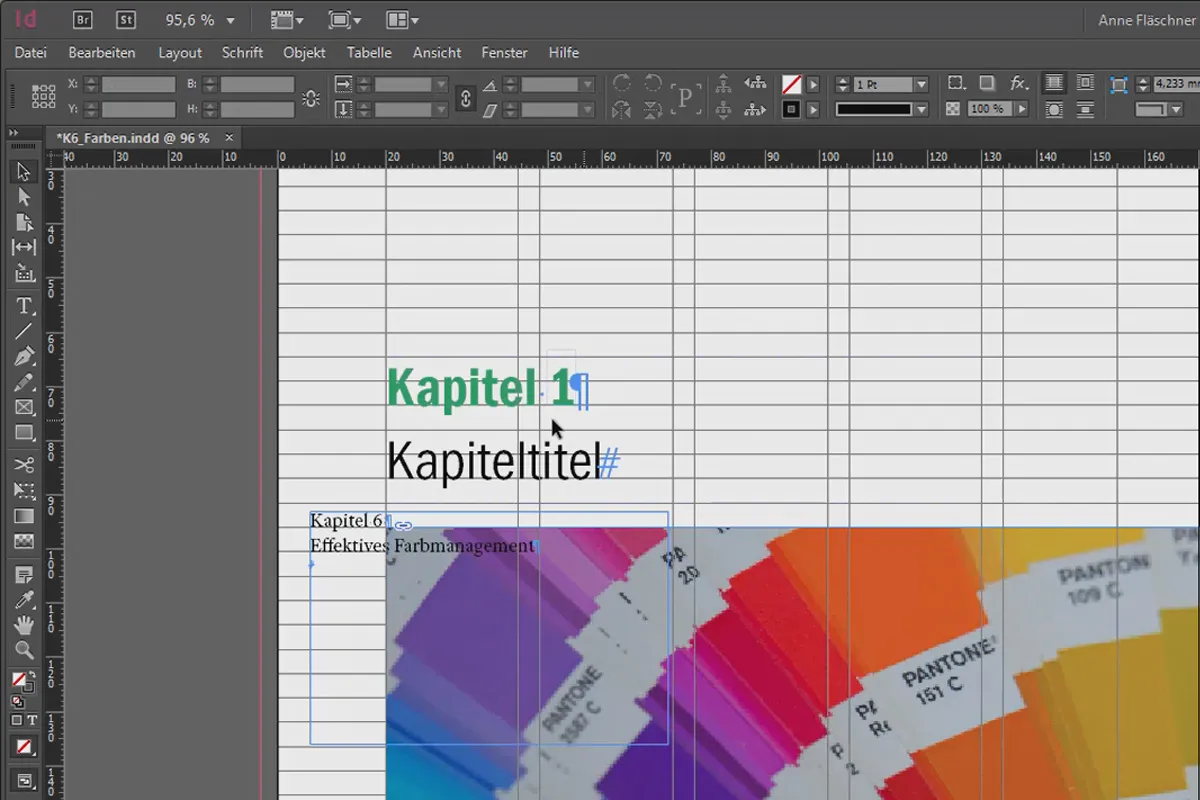The height and width of the screenshot is (800, 1200).
Task: Open the fx effects menu
Action: [1019, 84]
